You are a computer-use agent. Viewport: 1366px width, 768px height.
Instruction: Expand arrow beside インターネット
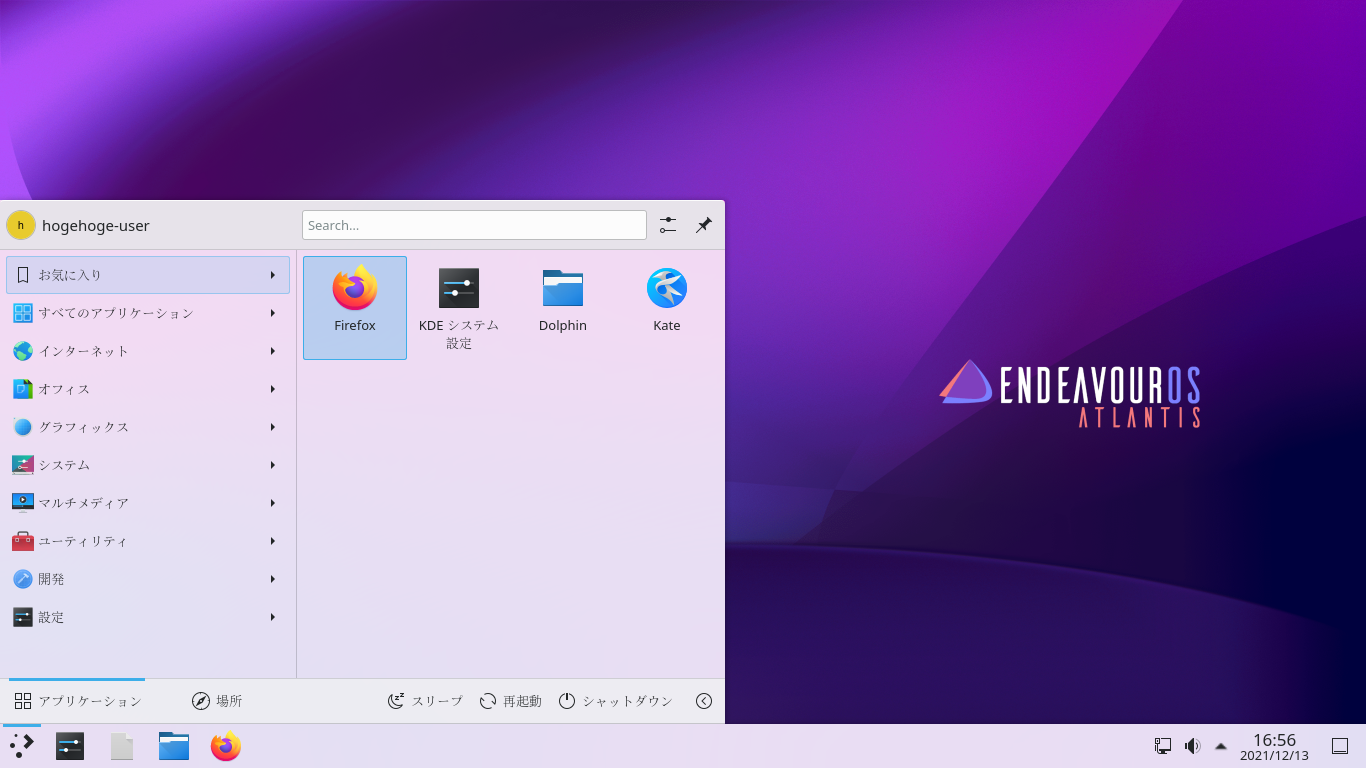point(273,351)
